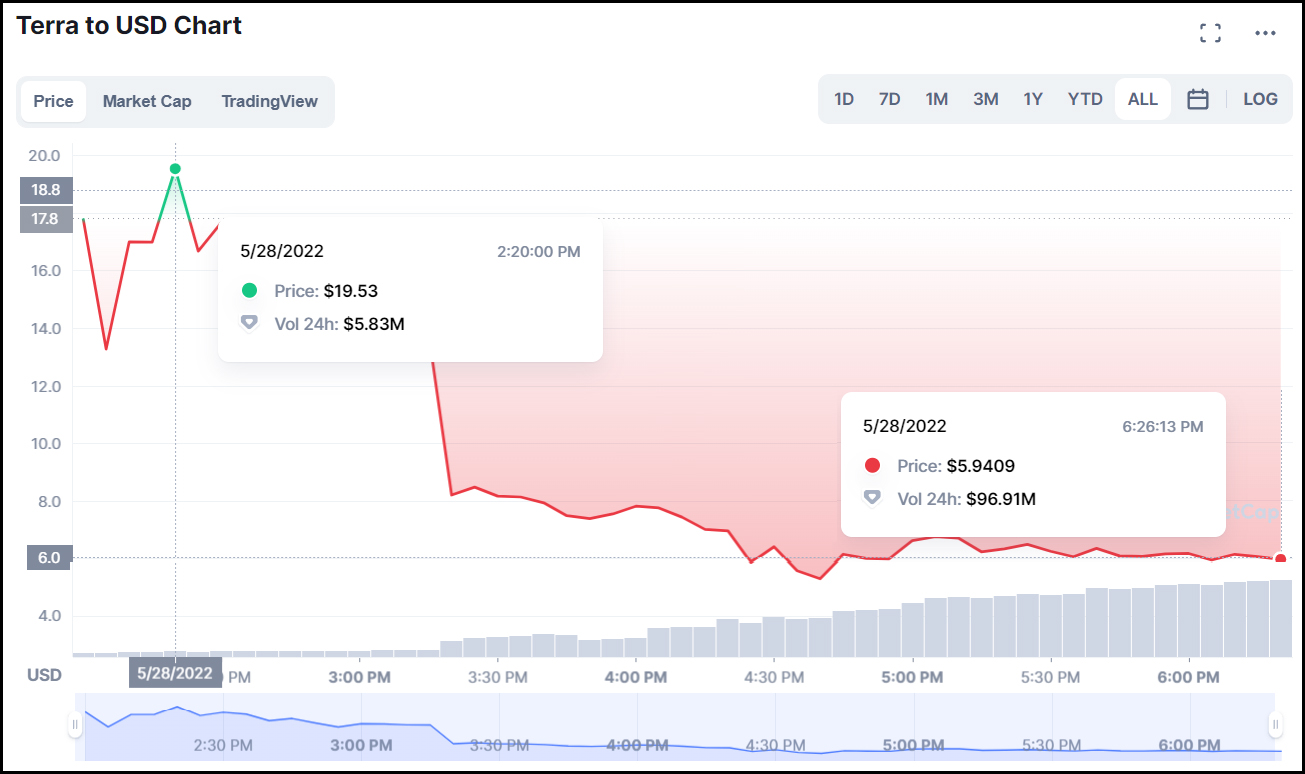Switch to the TradingView tab
Viewport: 1305px width, 774px height.
pyautogui.click(x=269, y=101)
